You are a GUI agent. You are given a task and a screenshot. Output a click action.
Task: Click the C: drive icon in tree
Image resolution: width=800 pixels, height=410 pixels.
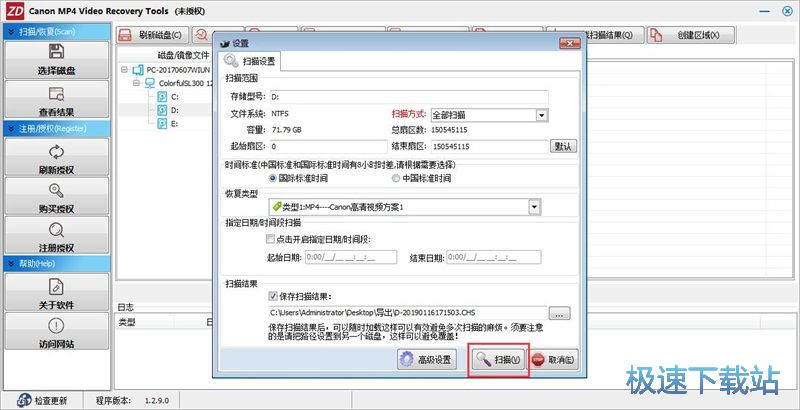point(161,96)
